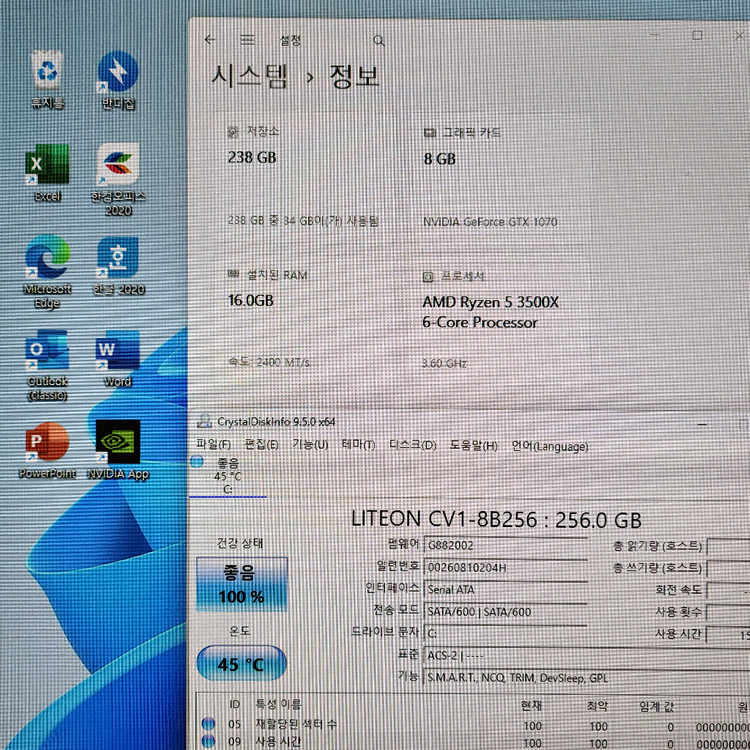
Task: Click the blue status circle on the C: disk tab
Action: tap(197, 462)
